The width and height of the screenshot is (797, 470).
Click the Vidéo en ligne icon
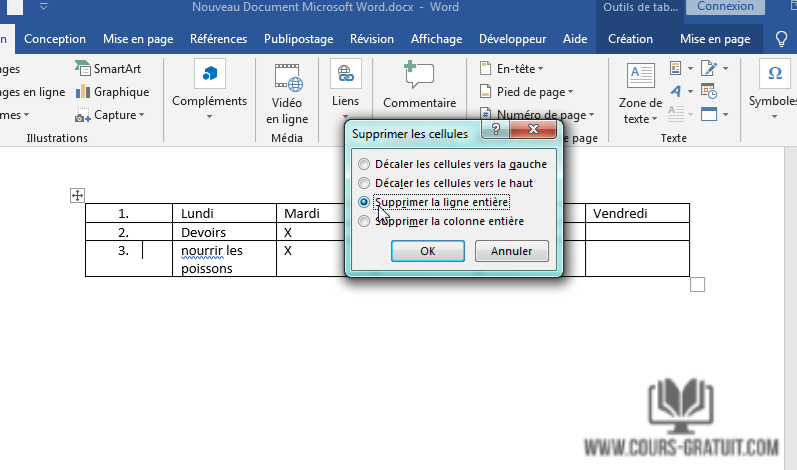(x=287, y=76)
